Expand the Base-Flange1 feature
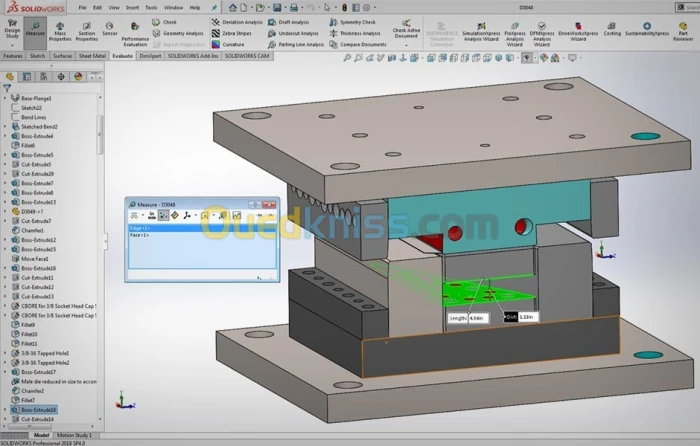 click(x=5, y=98)
